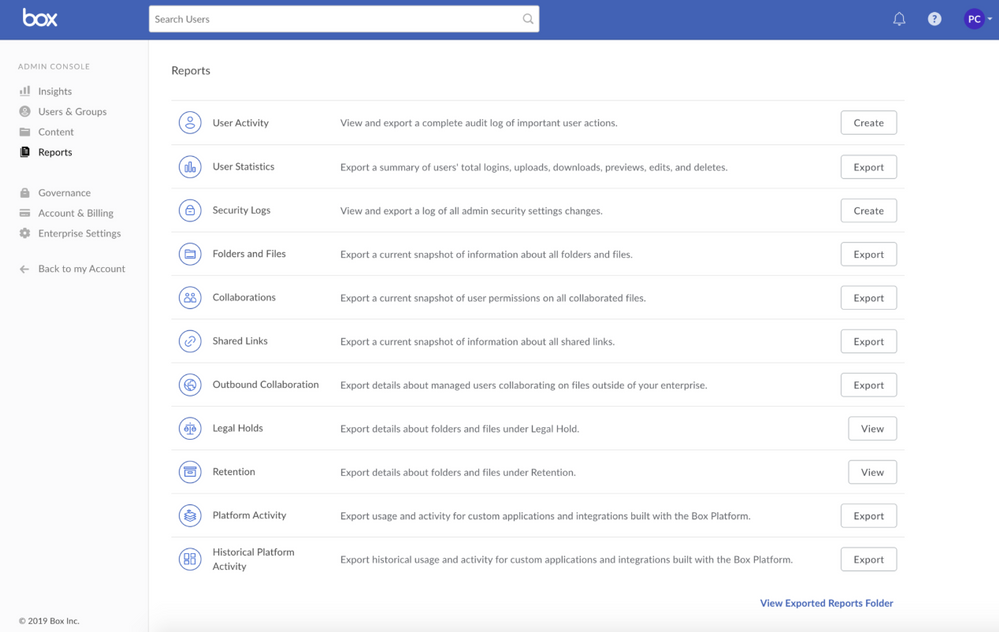Click the Collaborations people icon
The width and height of the screenshot is (999, 632).
click(x=190, y=298)
